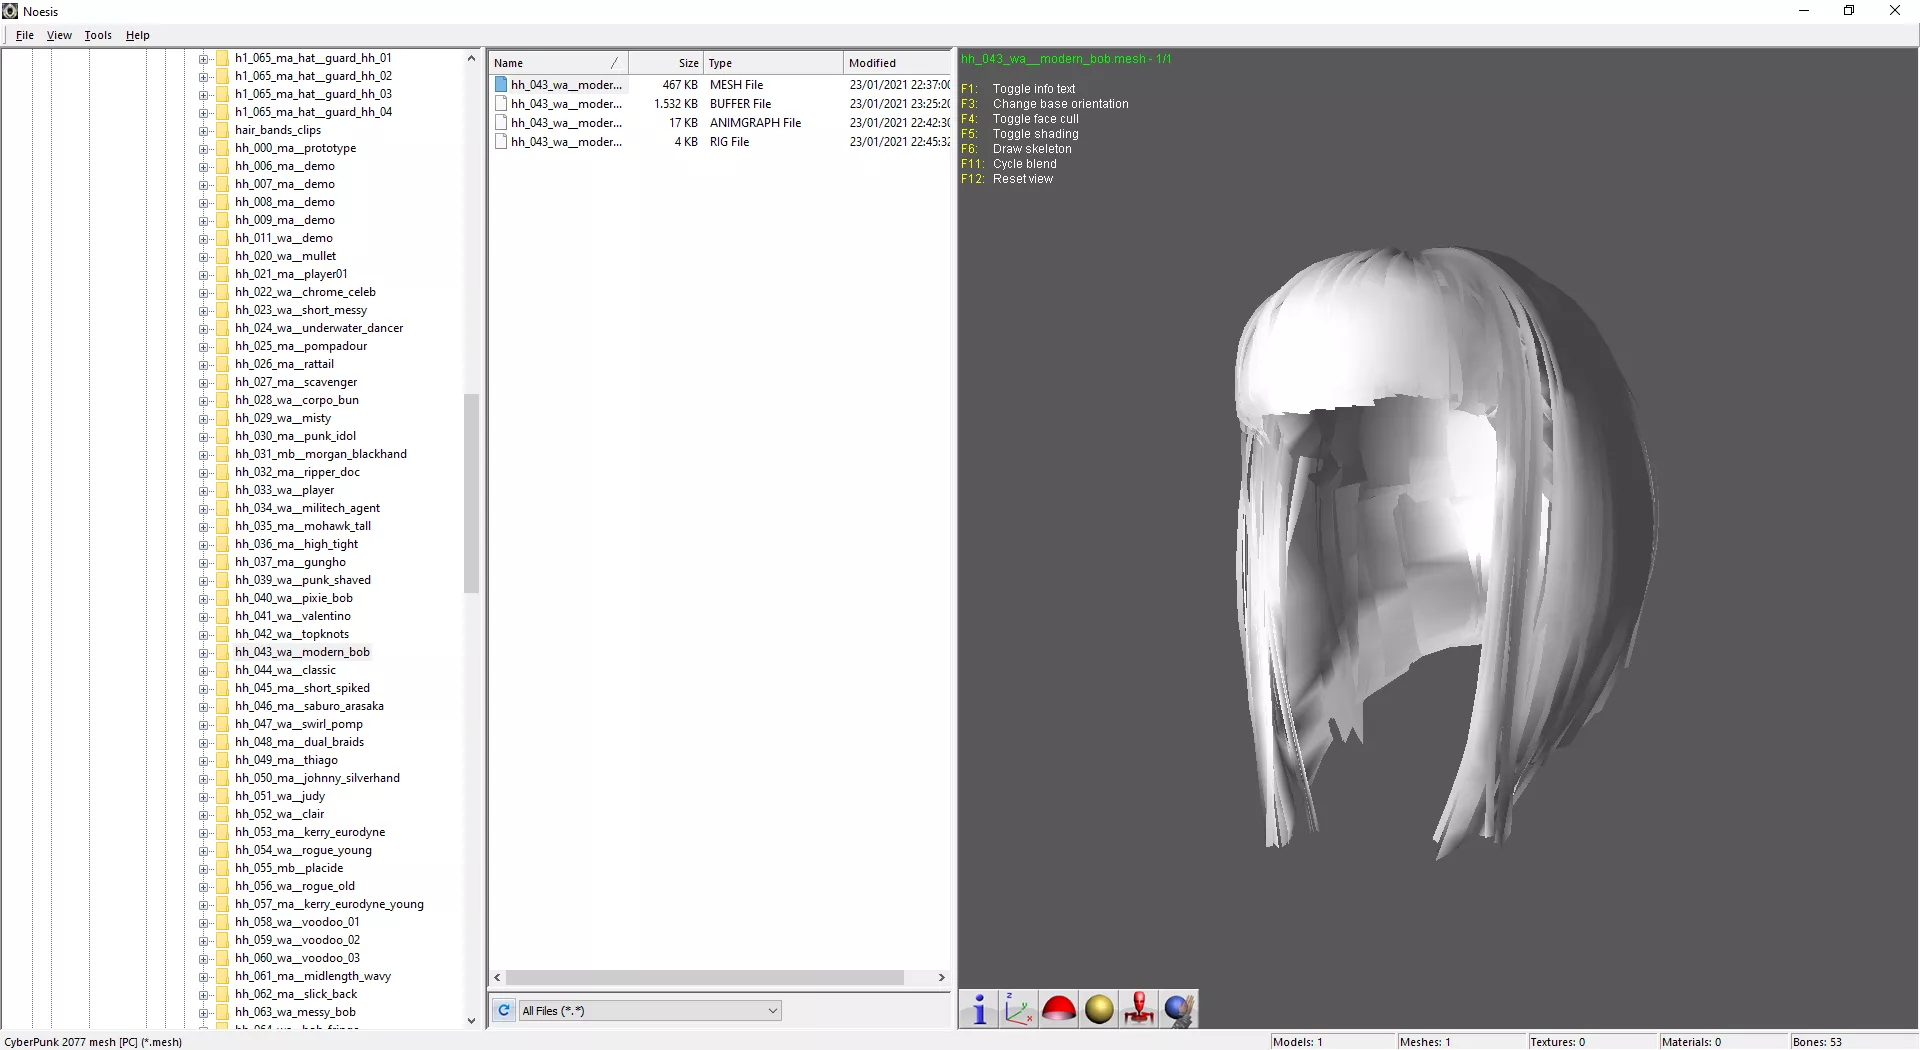The image size is (1920, 1050).
Task: Open the Help menu
Action: click(x=138, y=35)
